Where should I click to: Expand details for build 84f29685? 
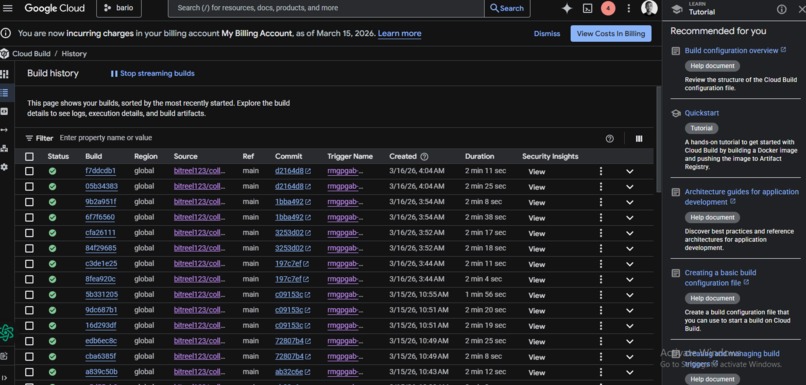tap(630, 249)
